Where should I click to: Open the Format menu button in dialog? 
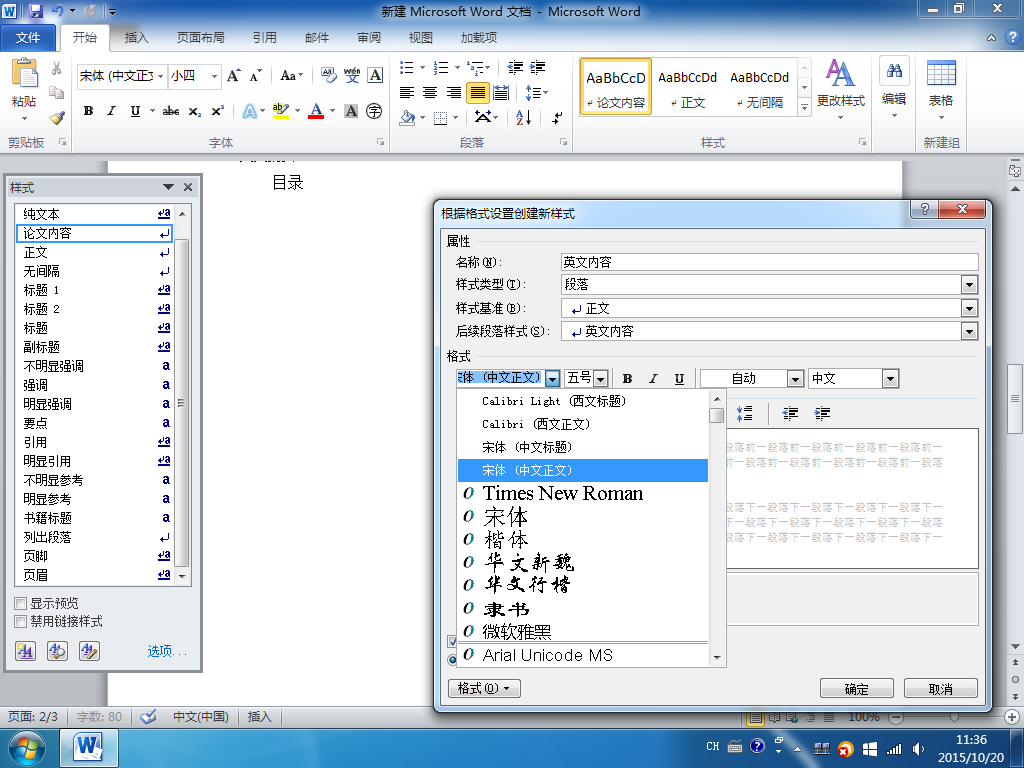click(484, 688)
